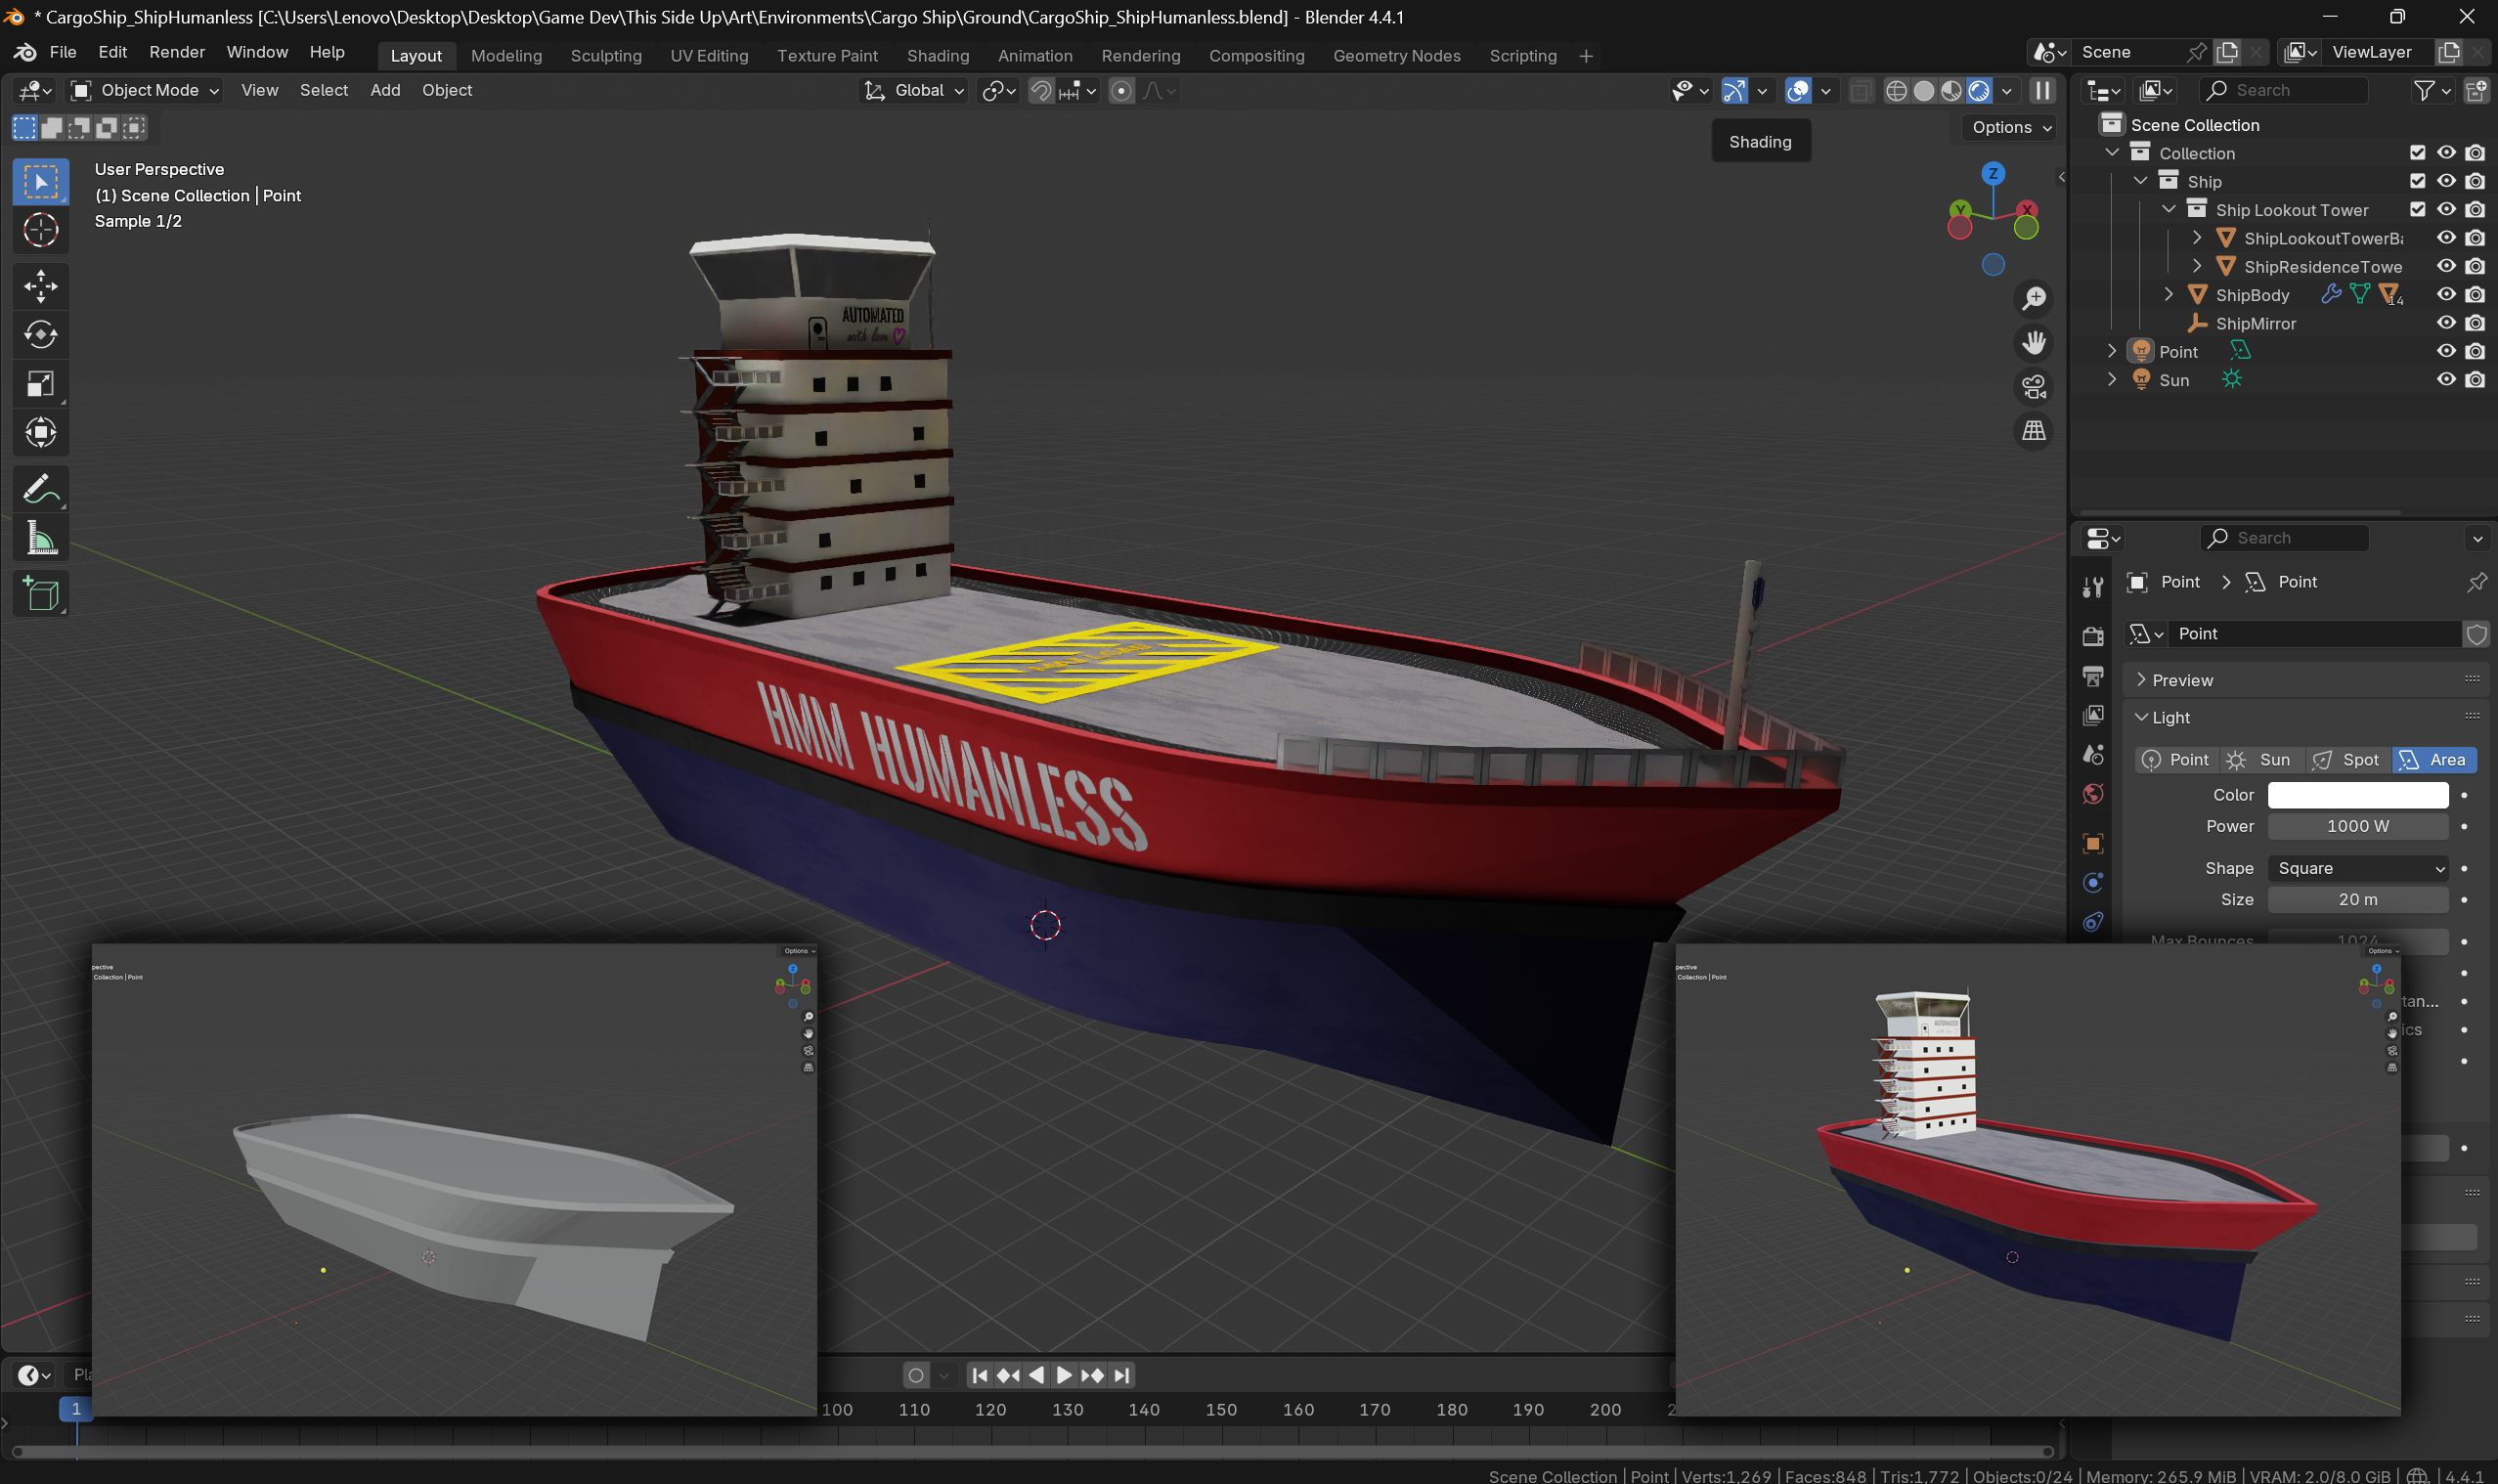
Task: Switch to orthographic view with grid icon
Action: coord(2034,431)
